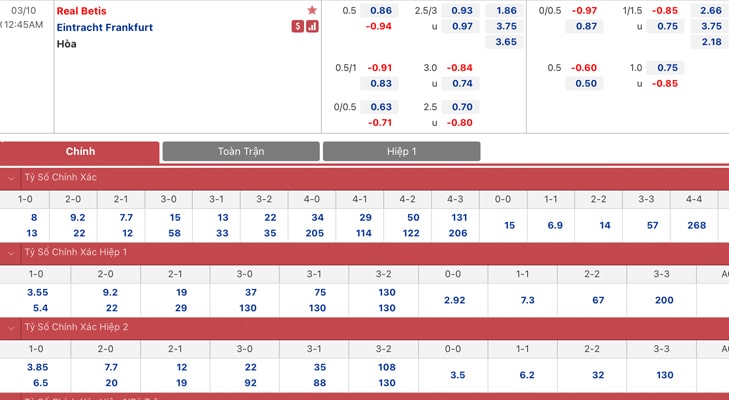
Task: Select 0.86 odds for 0.5 handicap
Action: pos(381,10)
